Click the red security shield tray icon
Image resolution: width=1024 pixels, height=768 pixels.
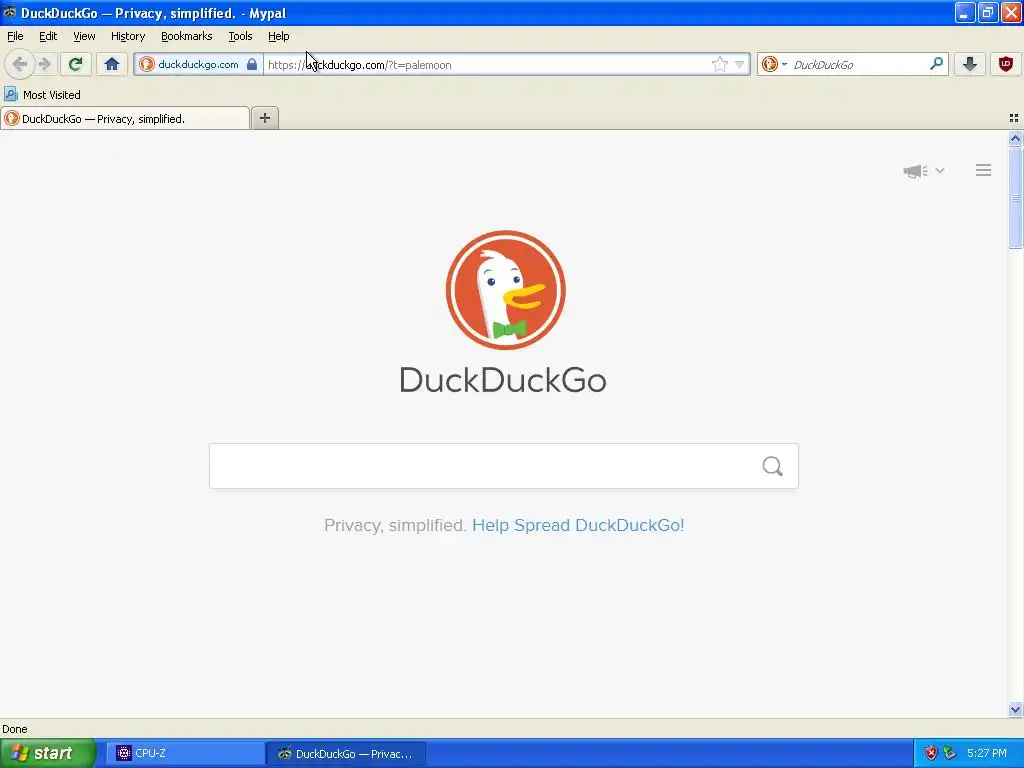click(931, 753)
